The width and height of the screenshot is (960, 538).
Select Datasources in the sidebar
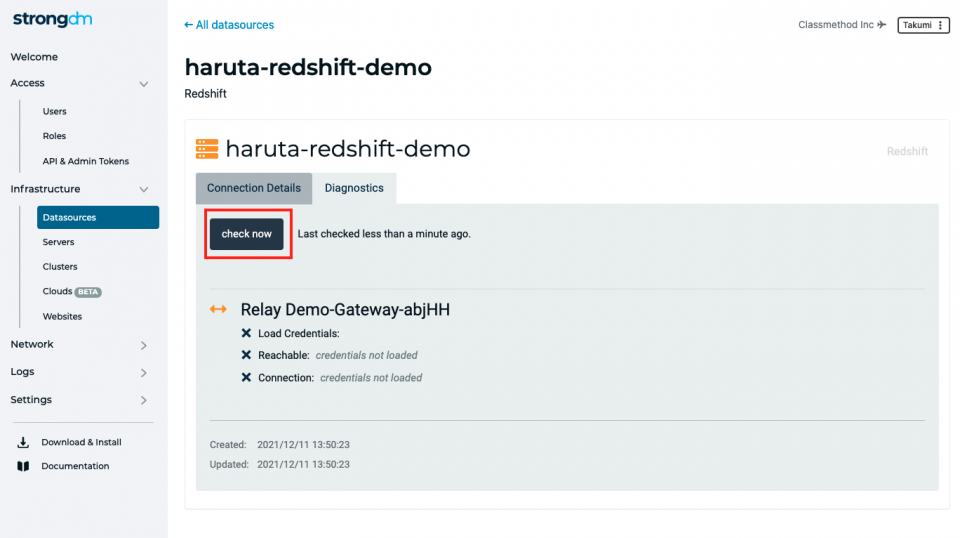point(98,217)
